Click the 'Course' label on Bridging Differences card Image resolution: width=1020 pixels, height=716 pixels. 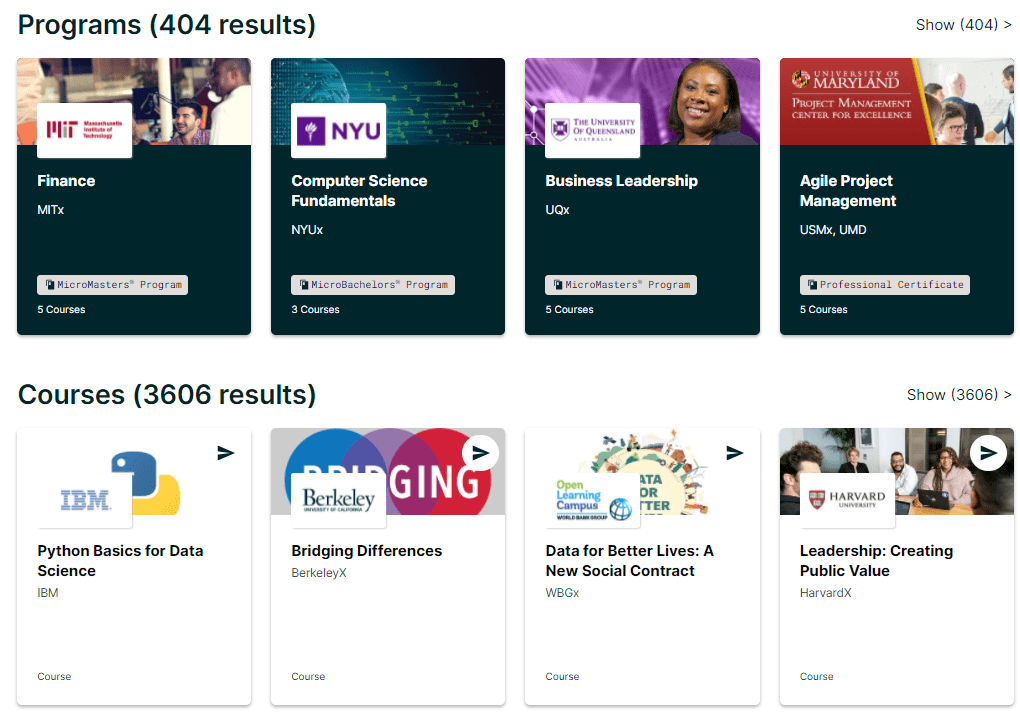click(x=308, y=677)
